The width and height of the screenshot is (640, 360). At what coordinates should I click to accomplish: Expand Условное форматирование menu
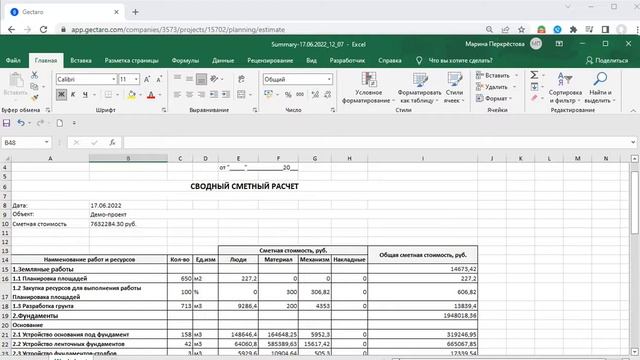[368, 88]
